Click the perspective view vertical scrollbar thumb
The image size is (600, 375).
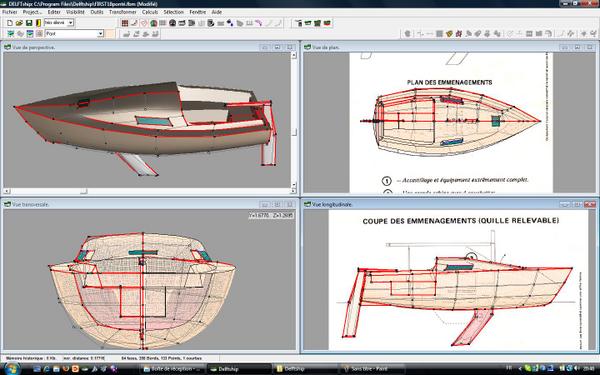point(294,132)
